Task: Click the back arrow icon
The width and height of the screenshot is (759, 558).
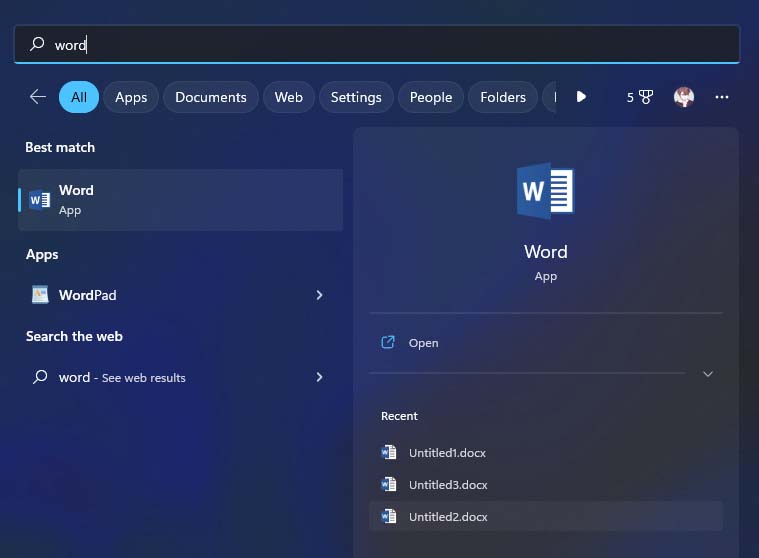Action: tap(38, 97)
